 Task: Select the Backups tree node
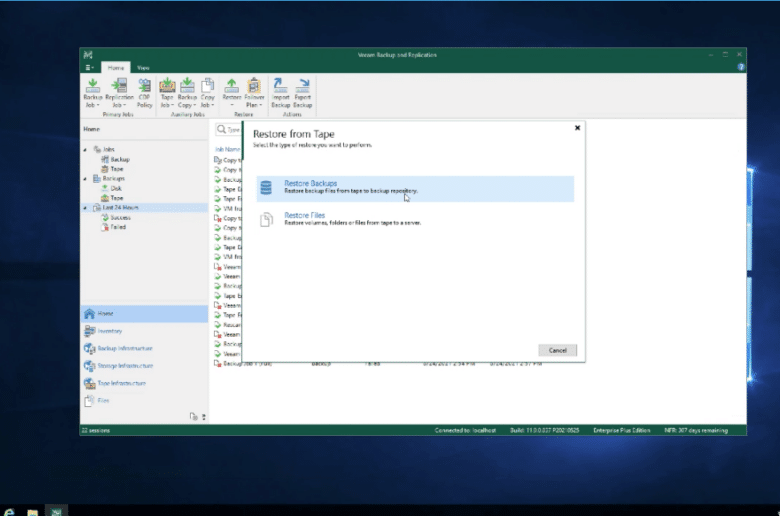click(109, 178)
